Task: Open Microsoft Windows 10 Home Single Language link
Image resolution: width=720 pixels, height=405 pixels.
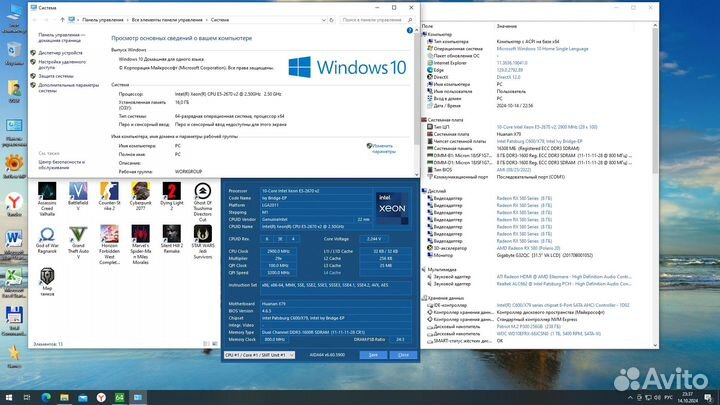Action: (x=542, y=49)
